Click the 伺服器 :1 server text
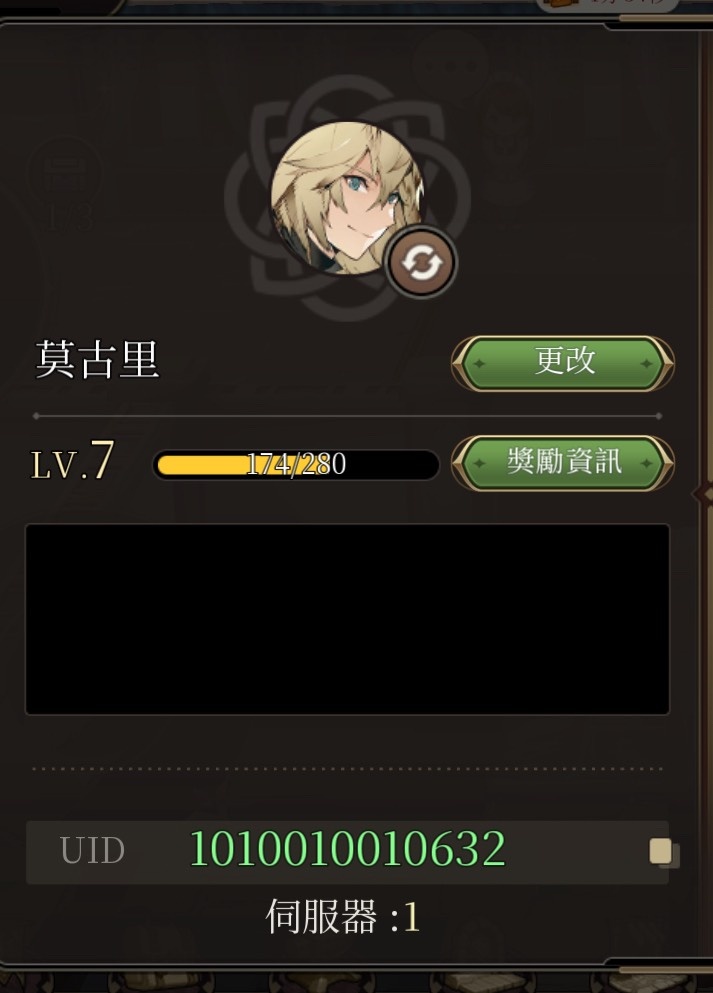Viewport: 713px width, 993px height. coord(343,916)
